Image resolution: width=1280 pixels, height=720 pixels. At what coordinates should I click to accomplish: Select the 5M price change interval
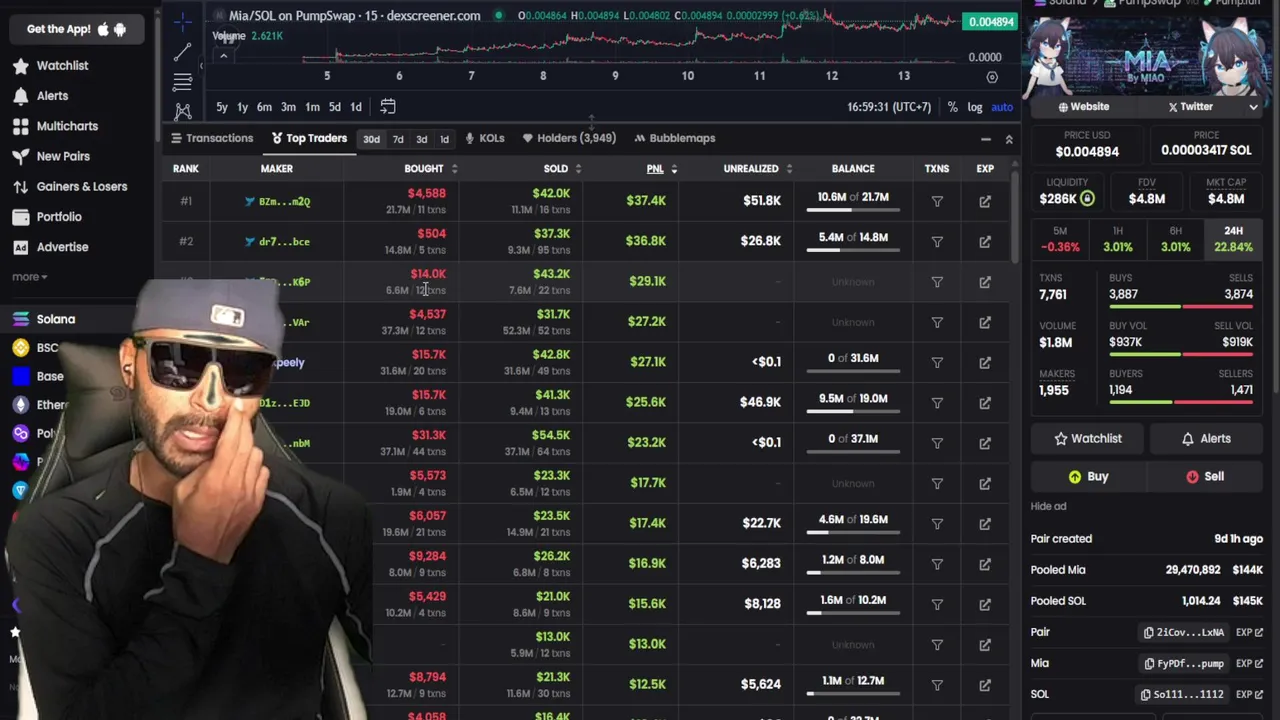coord(1060,239)
